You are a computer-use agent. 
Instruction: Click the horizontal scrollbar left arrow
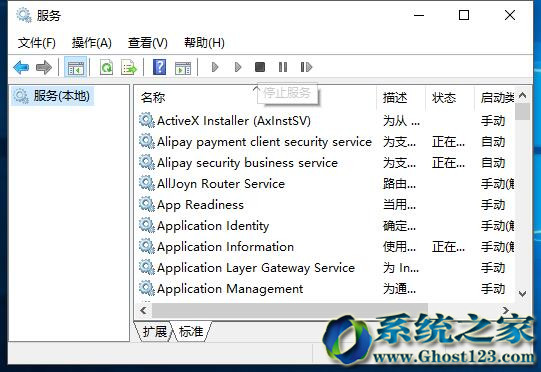click(143, 310)
